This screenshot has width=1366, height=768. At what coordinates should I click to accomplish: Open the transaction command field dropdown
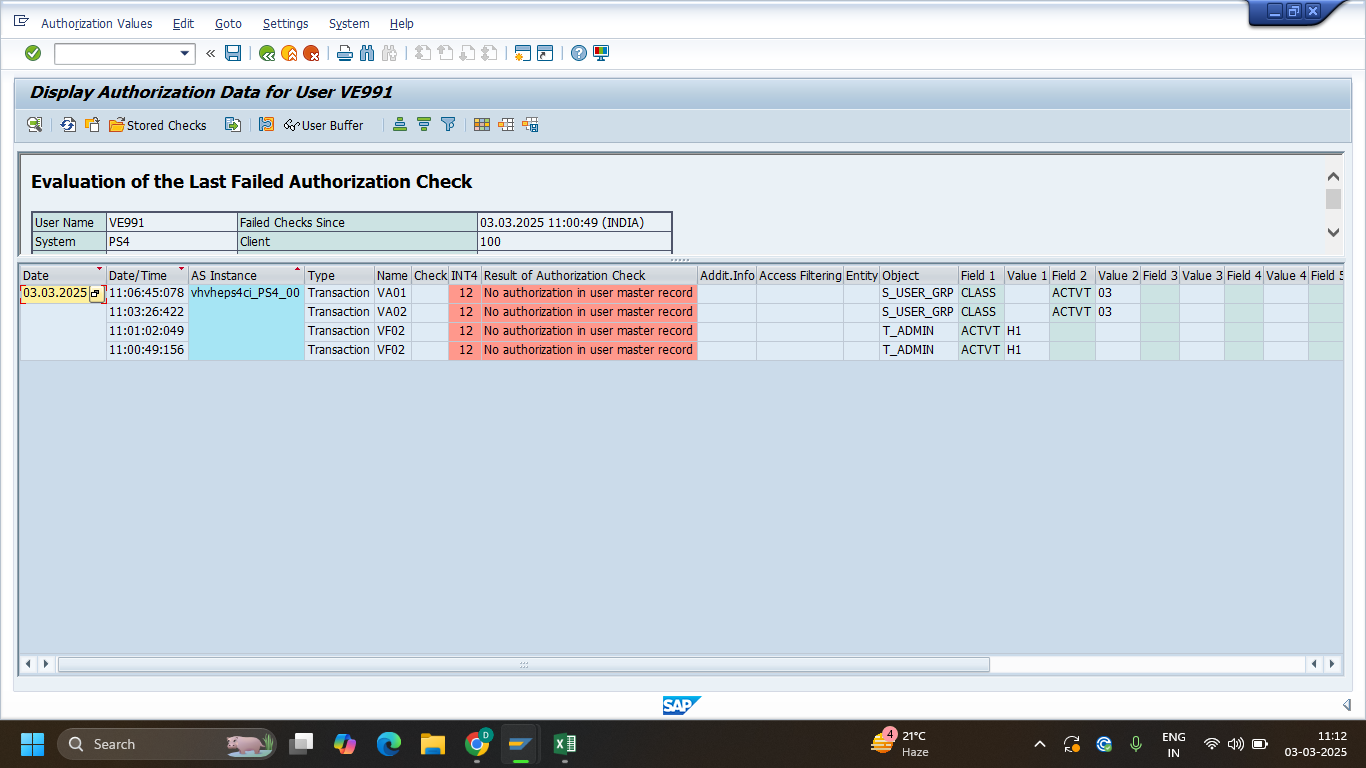[185, 54]
